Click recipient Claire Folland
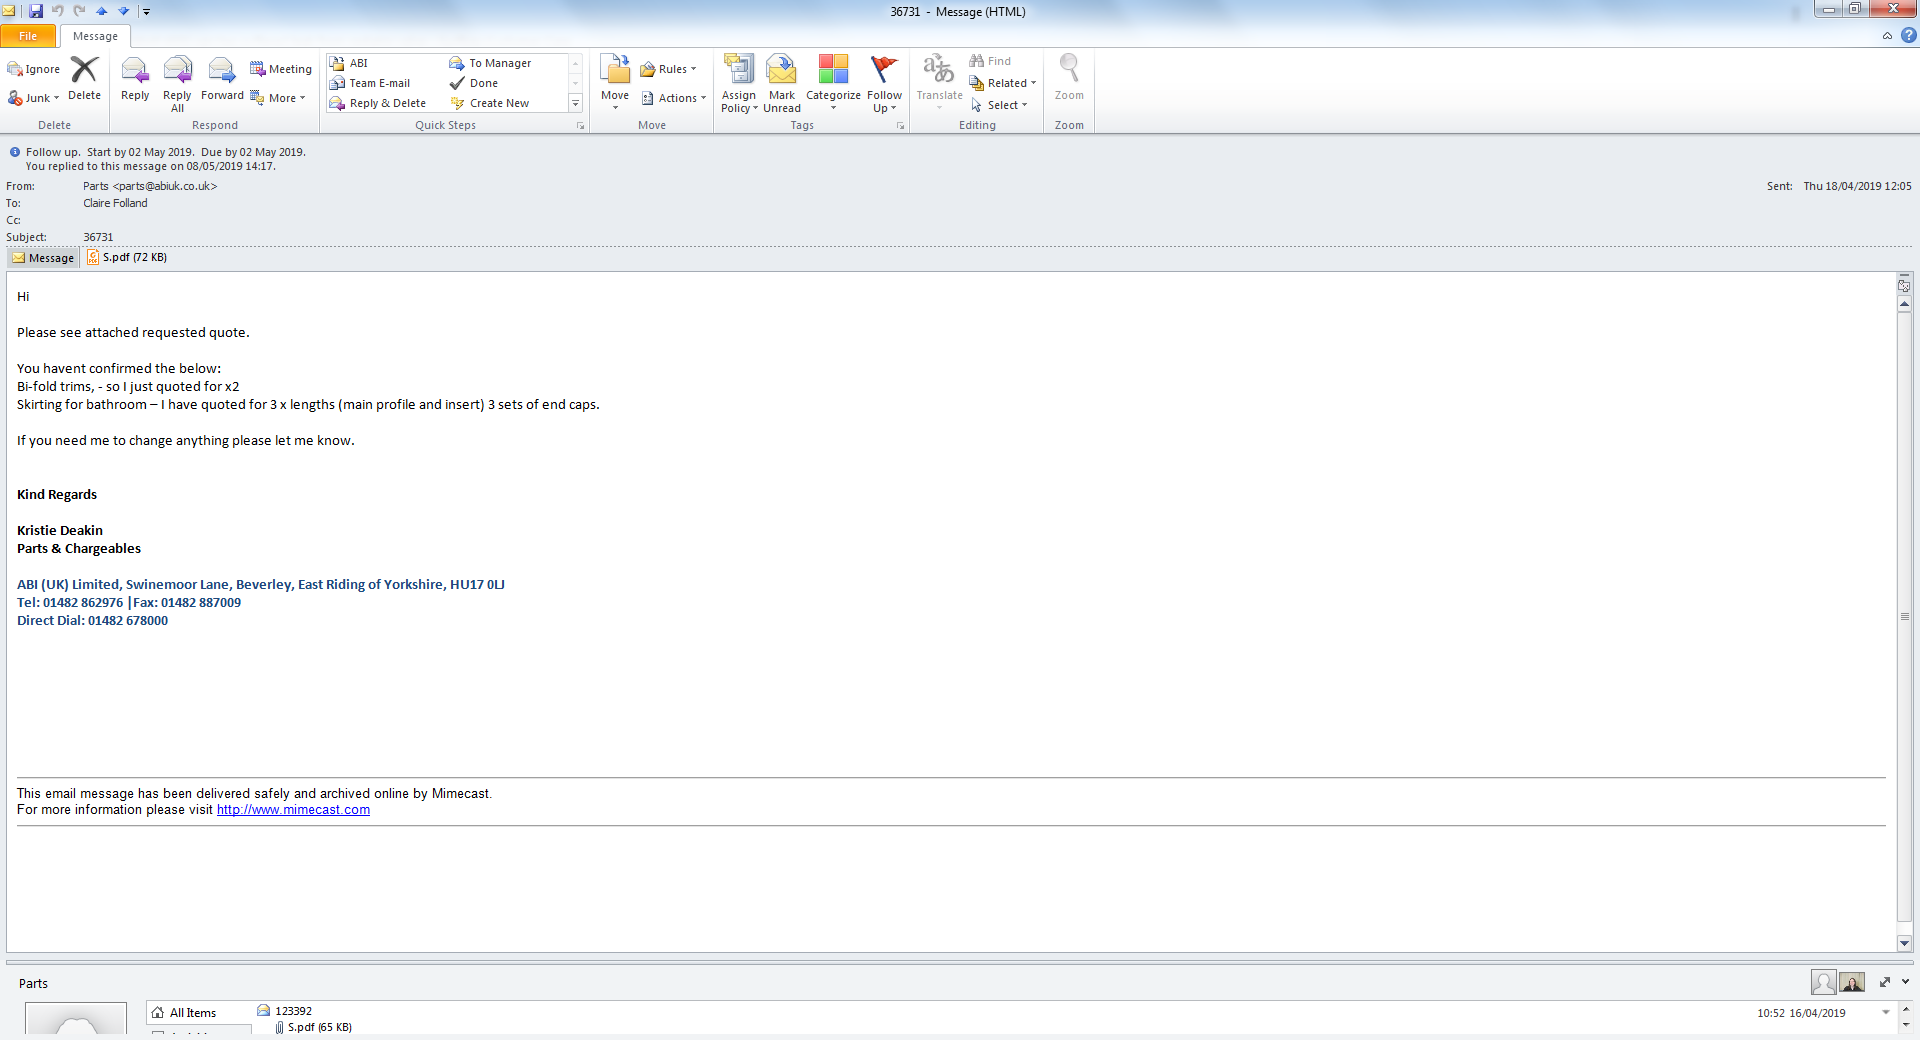The width and height of the screenshot is (1920, 1040). click(x=115, y=203)
